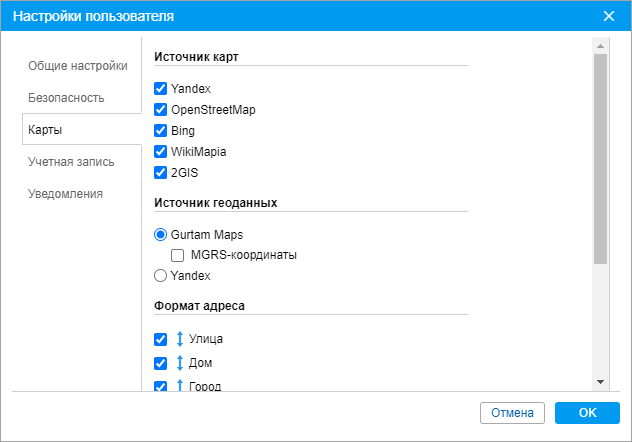This screenshot has height=442, width=632.
Task: Open the Уведомления tab
Action: 66,194
